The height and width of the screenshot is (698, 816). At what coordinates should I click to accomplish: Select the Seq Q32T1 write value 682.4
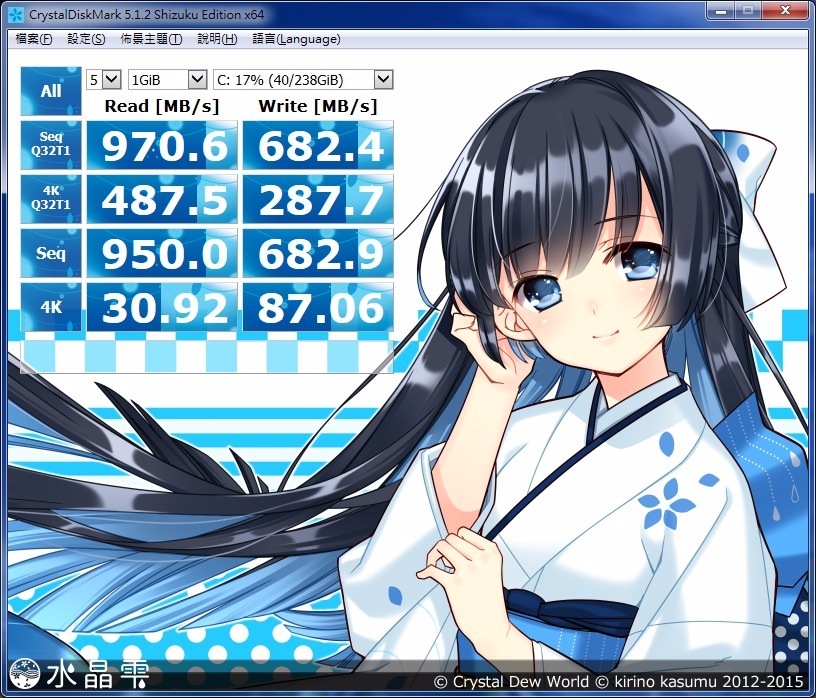[318, 145]
